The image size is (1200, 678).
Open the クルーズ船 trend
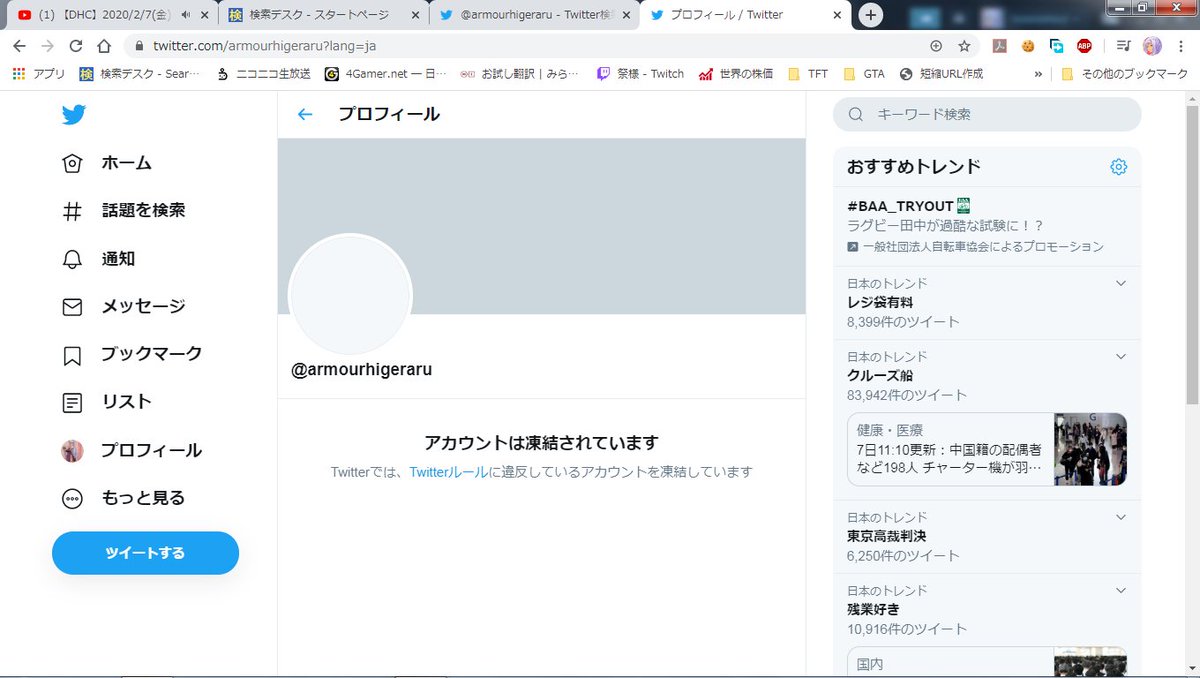tap(987, 375)
